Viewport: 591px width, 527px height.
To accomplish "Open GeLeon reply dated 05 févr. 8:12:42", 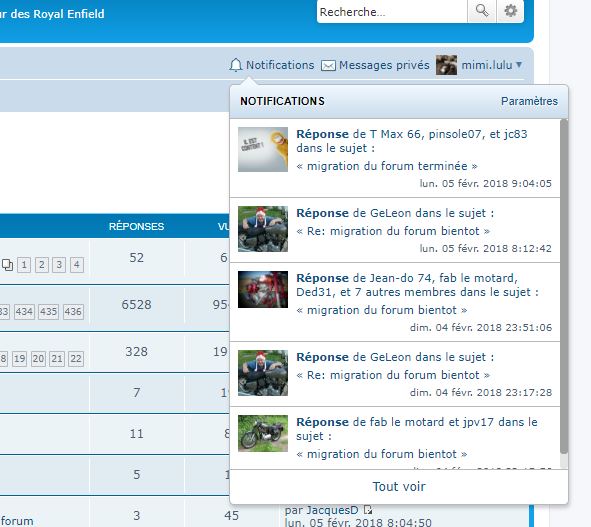I will click(395, 230).
